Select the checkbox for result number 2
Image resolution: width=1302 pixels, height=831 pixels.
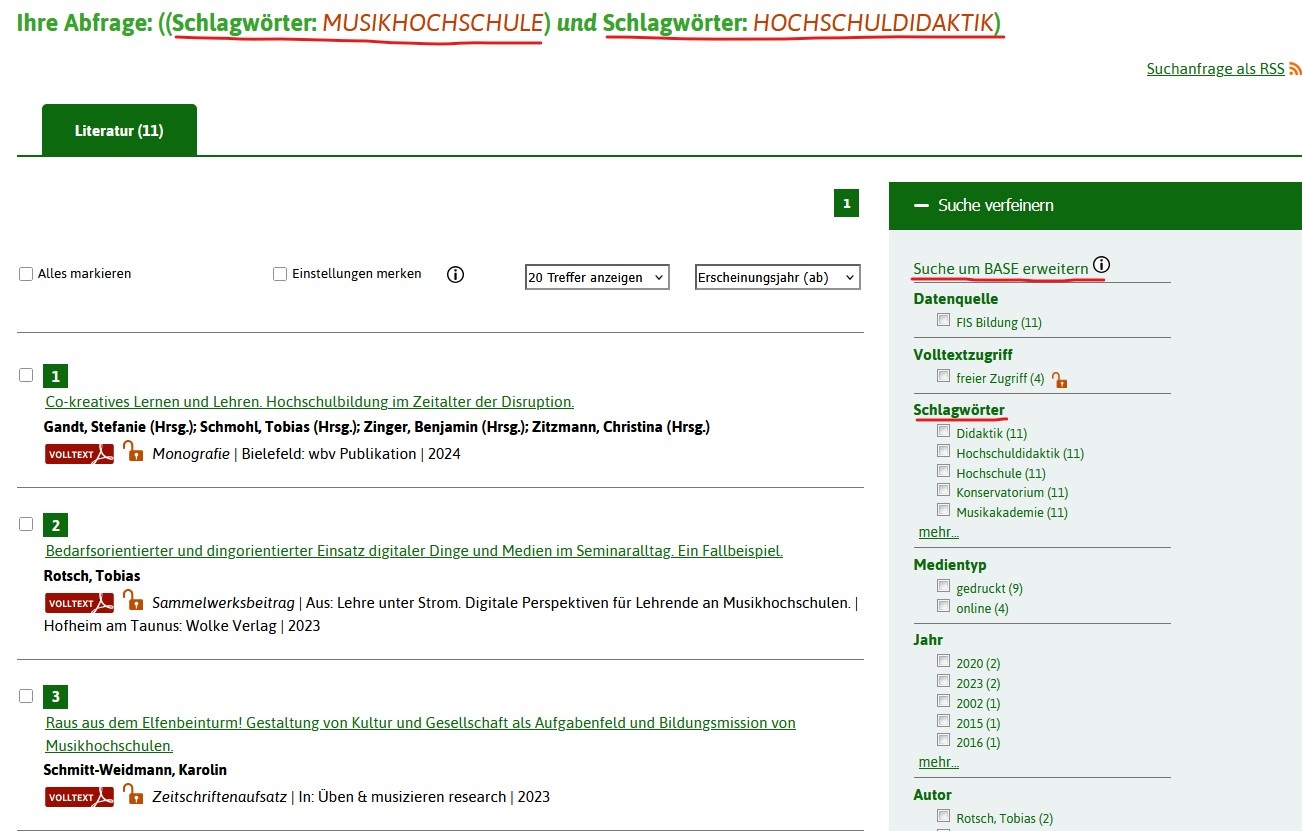pos(26,524)
